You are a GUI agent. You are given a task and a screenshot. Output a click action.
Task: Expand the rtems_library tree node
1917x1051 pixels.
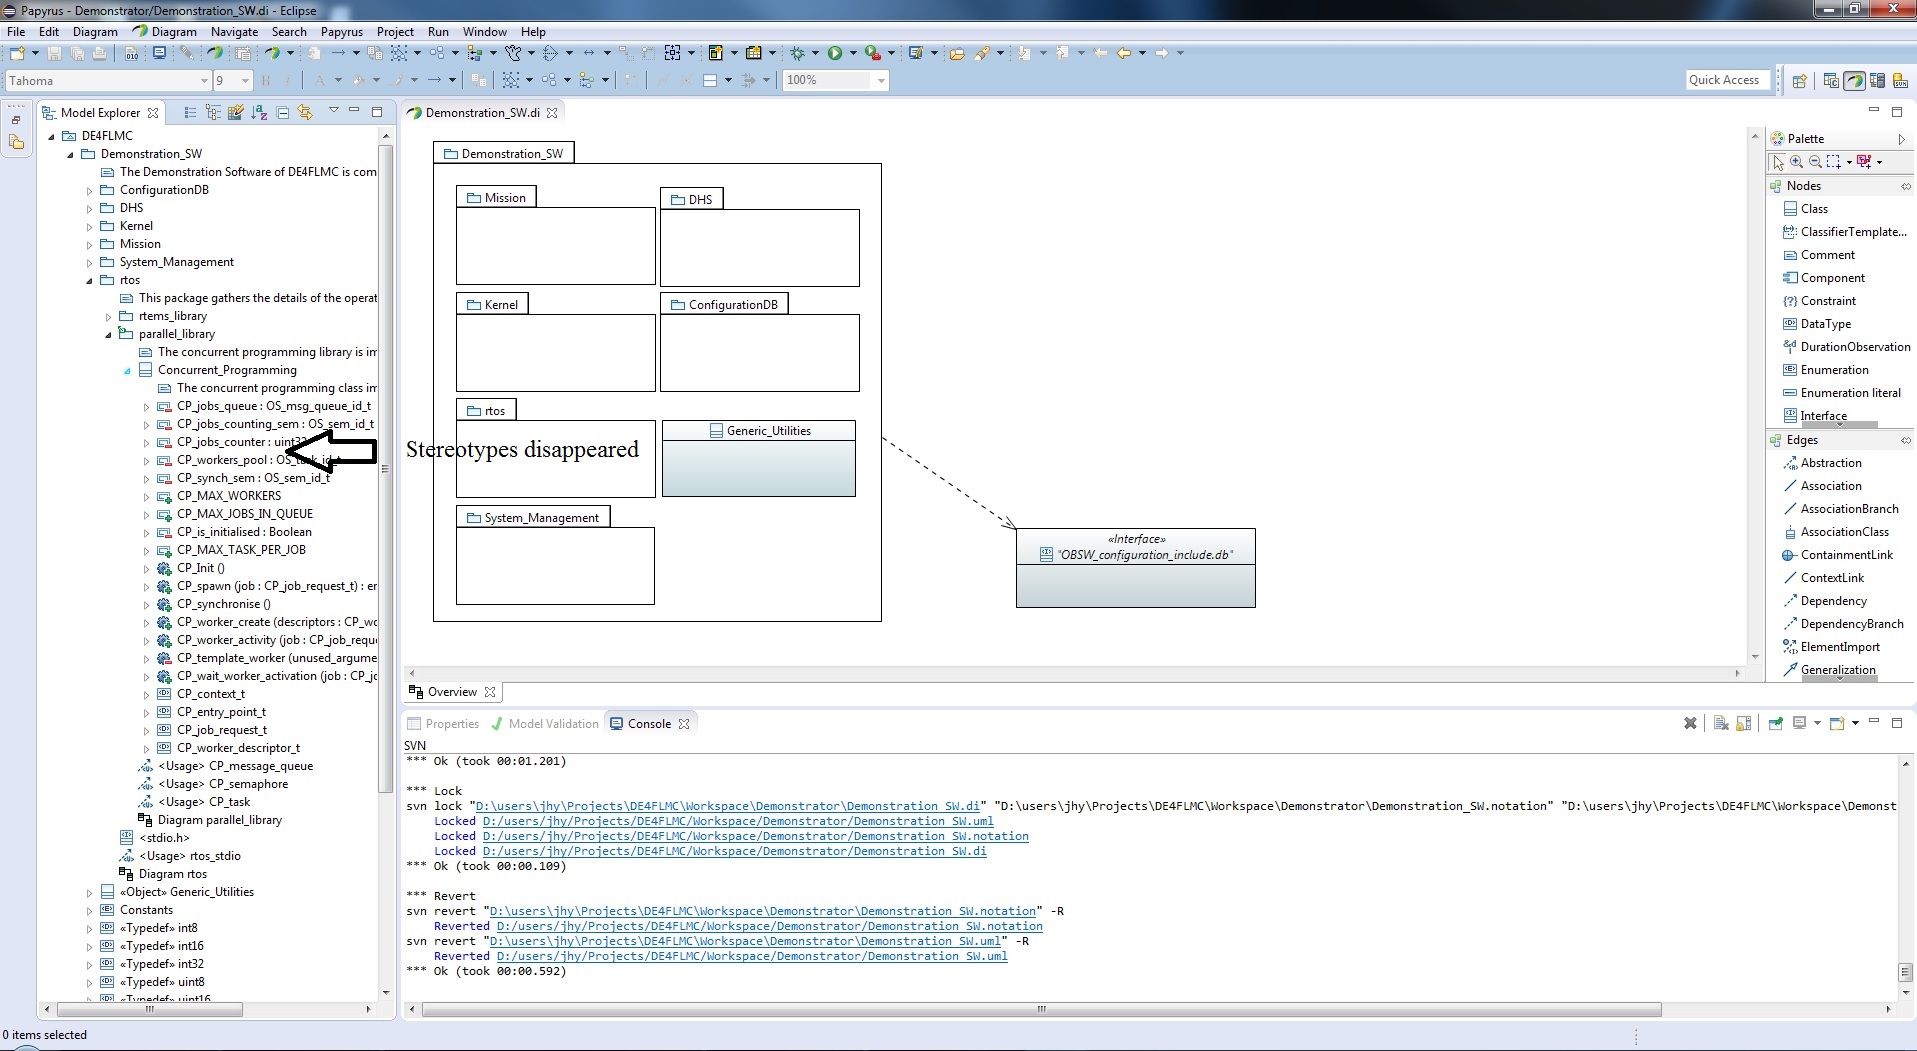pyautogui.click(x=108, y=316)
